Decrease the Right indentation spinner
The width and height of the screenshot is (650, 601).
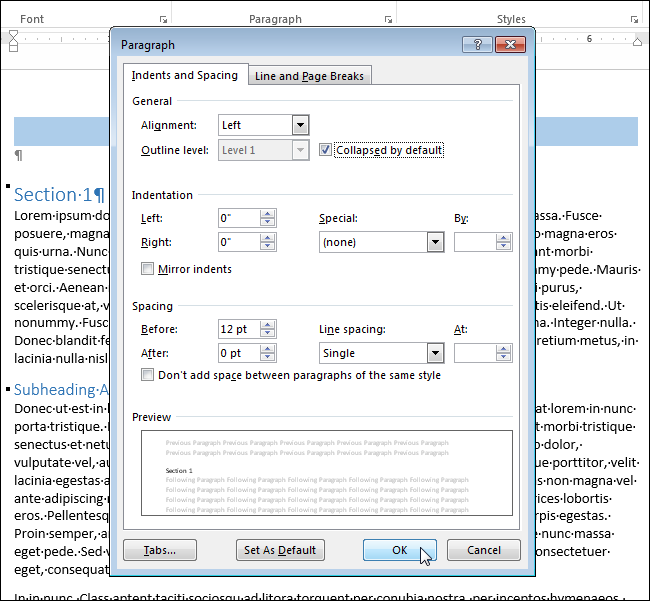pyautogui.click(x=267, y=246)
